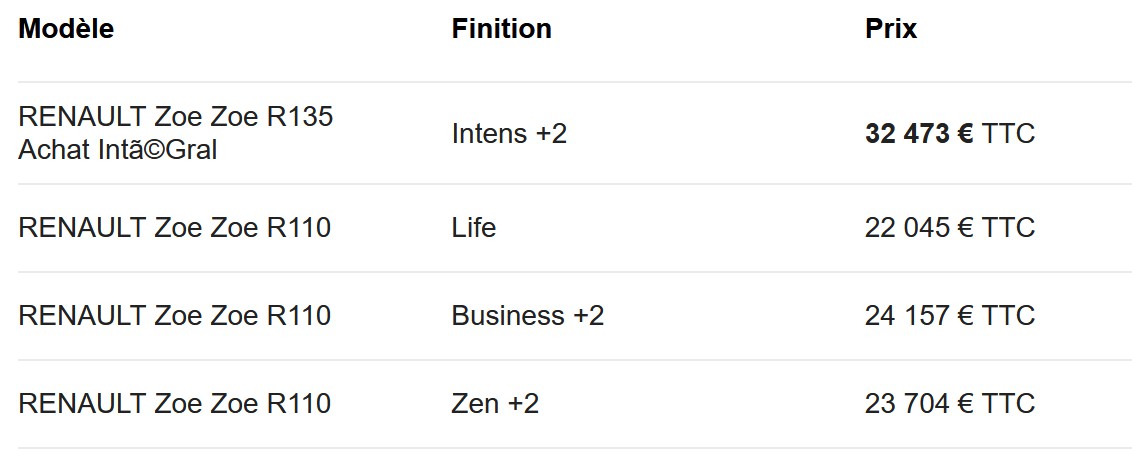
Task: Click the model name in Business +2 row
Action: point(174,316)
